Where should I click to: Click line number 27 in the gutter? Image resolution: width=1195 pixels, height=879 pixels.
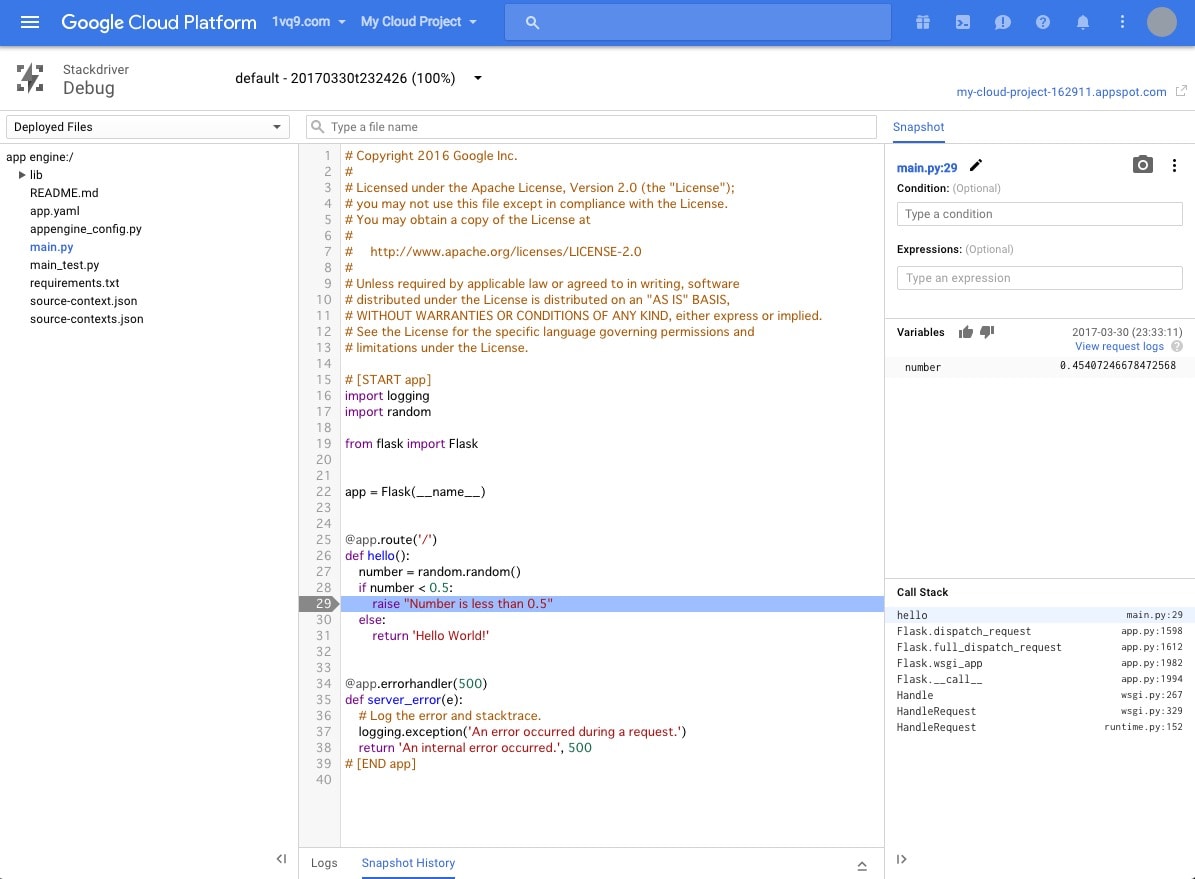pyautogui.click(x=324, y=572)
